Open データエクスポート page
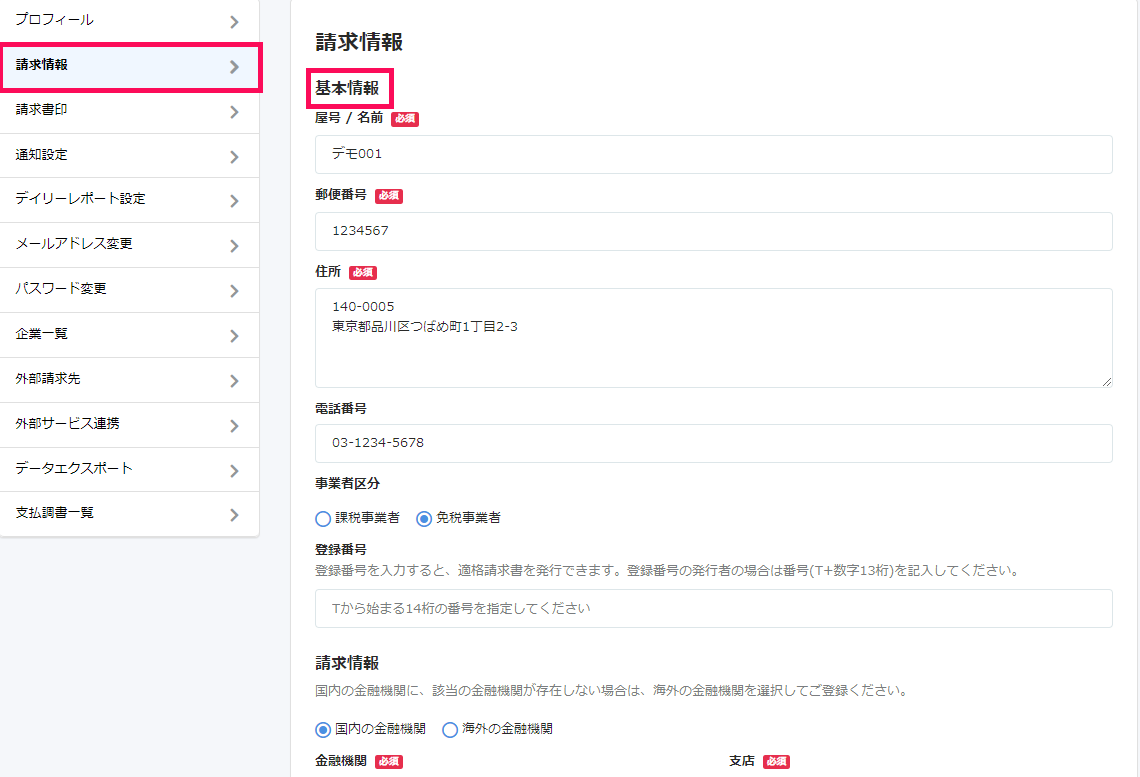 click(x=129, y=470)
